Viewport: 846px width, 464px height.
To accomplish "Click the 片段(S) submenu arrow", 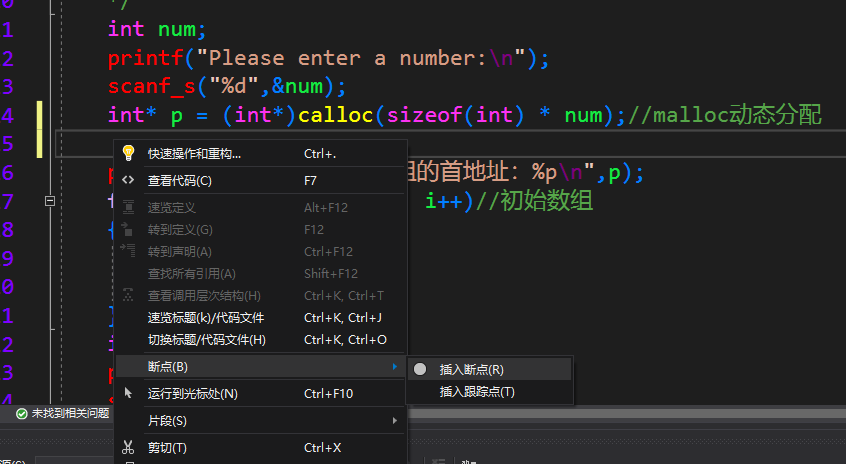I will [x=395, y=421].
